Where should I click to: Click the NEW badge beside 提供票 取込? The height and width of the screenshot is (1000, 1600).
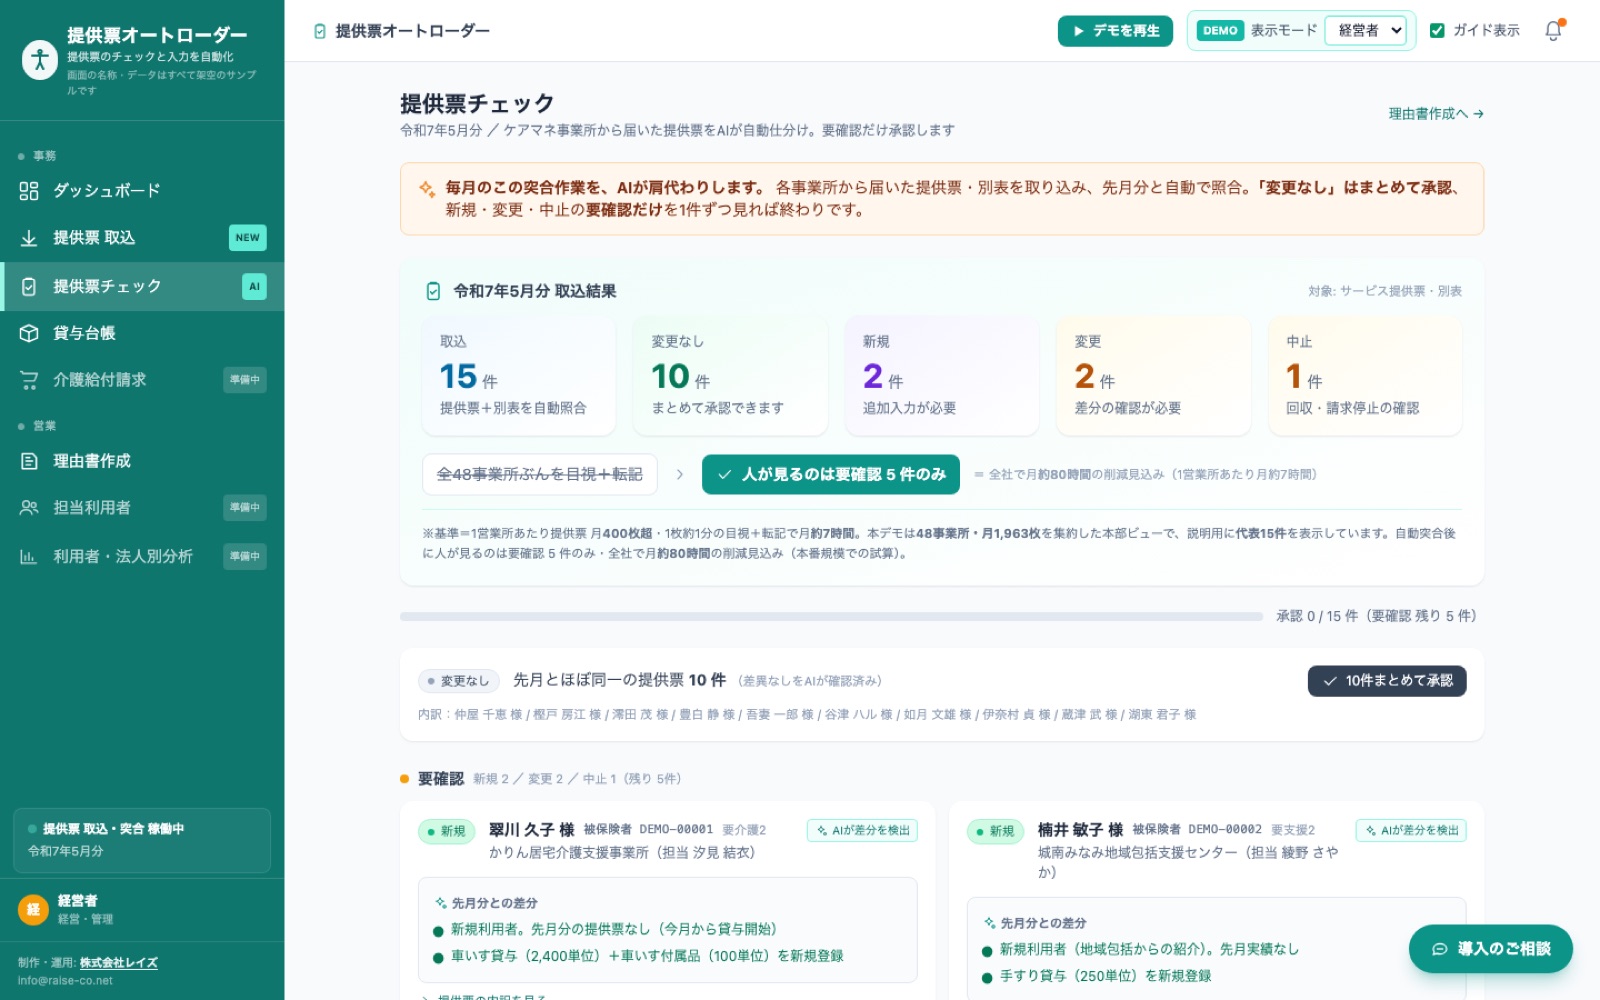pyautogui.click(x=248, y=238)
